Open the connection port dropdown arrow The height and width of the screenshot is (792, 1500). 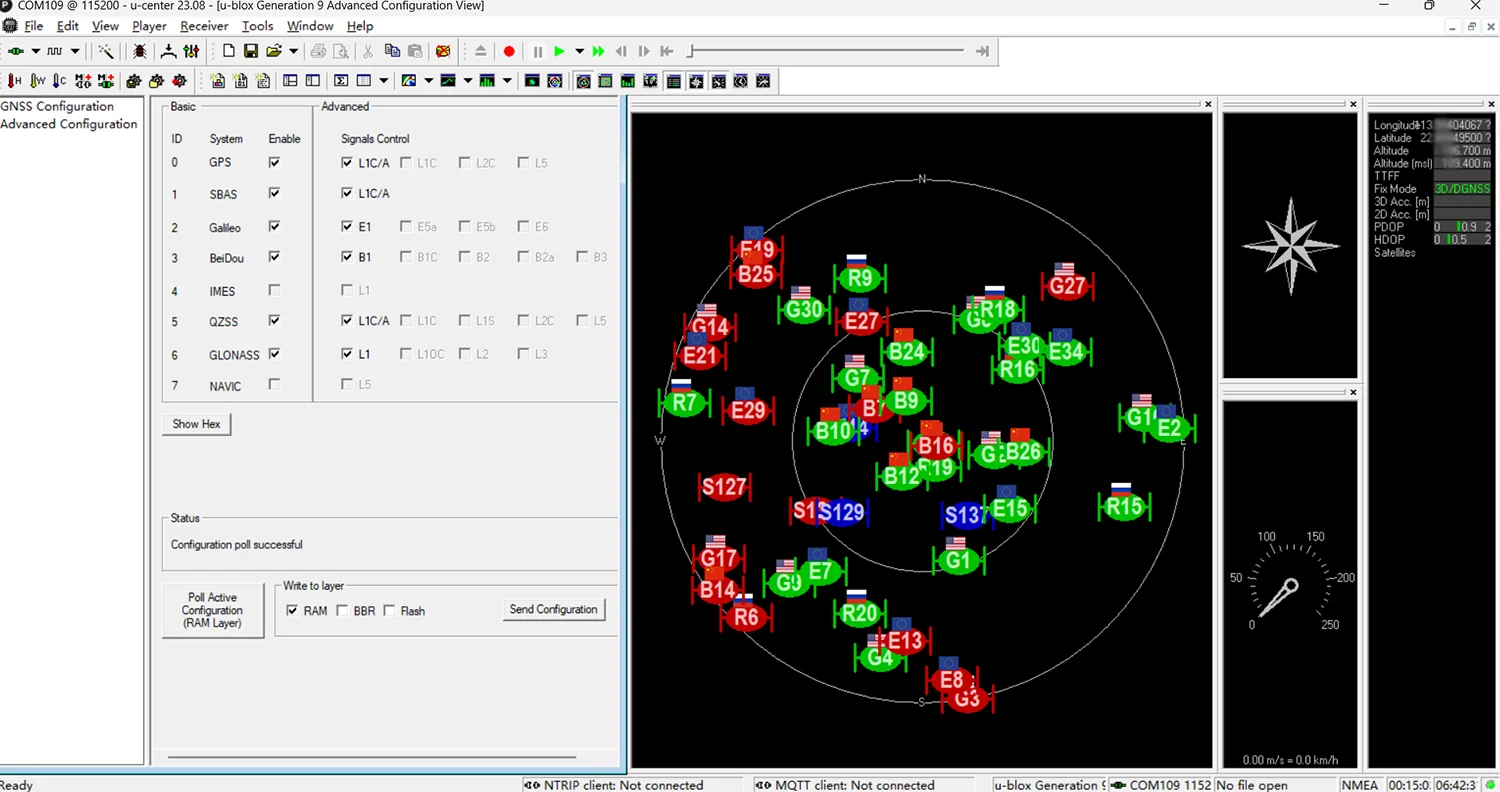[35, 51]
